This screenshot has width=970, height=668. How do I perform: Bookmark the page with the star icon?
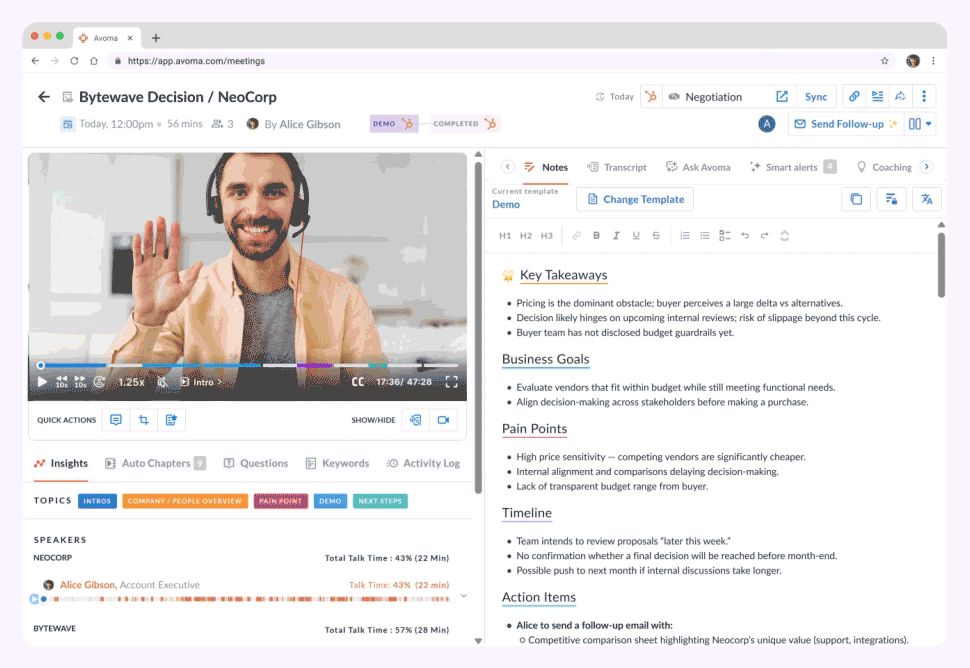coord(885,61)
